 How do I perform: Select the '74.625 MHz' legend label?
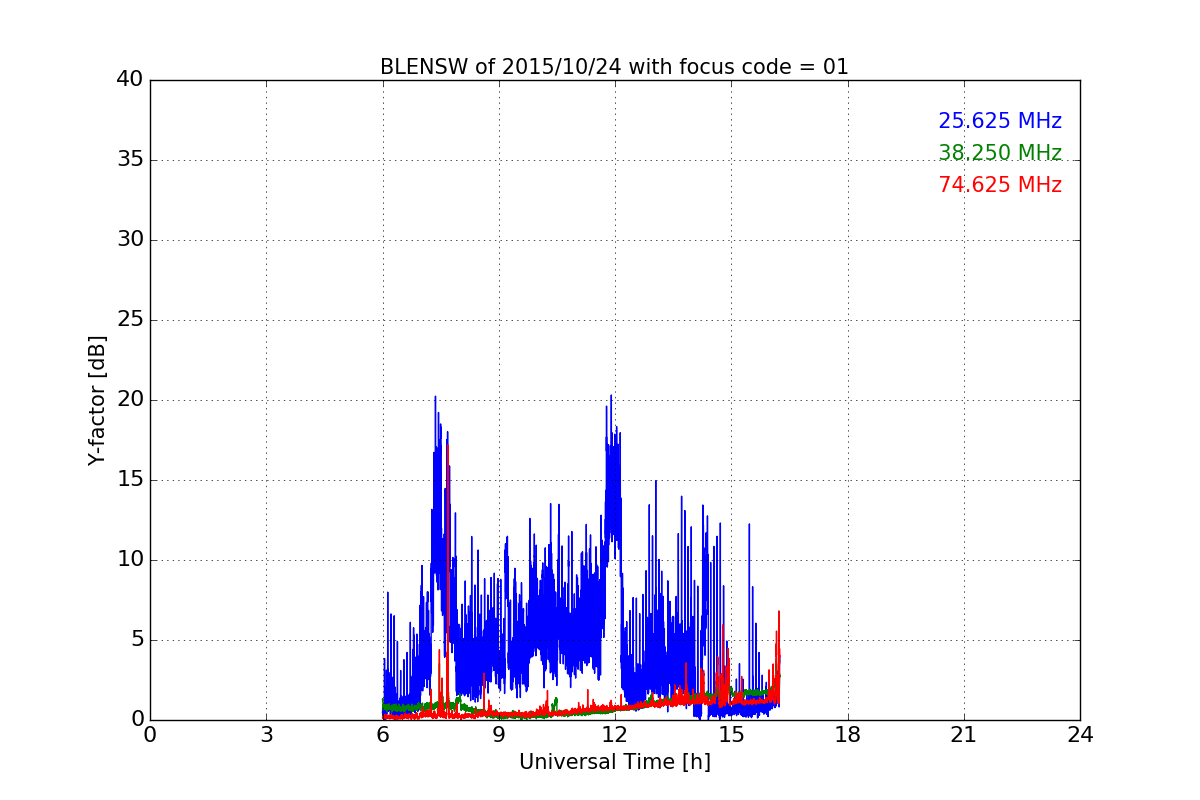coord(1000,185)
